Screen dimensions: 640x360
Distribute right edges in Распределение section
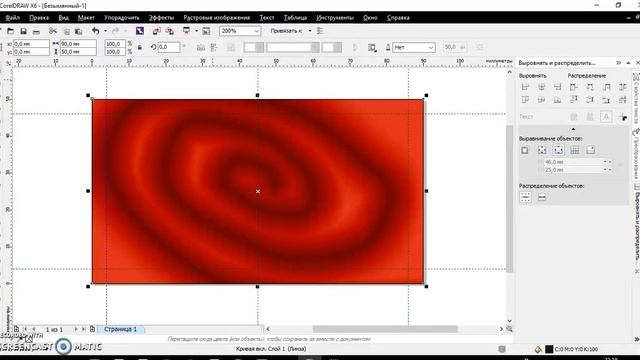point(607,87)
